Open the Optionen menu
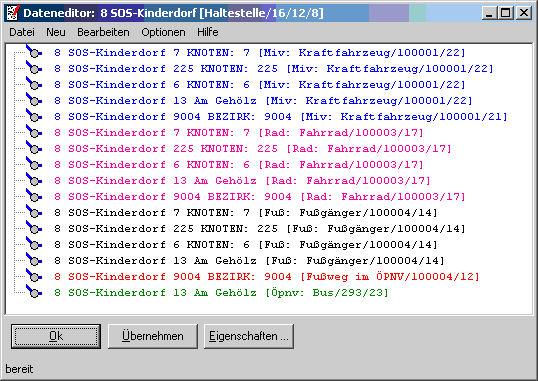The image size is (538, 381). click(x=163, y=32)
